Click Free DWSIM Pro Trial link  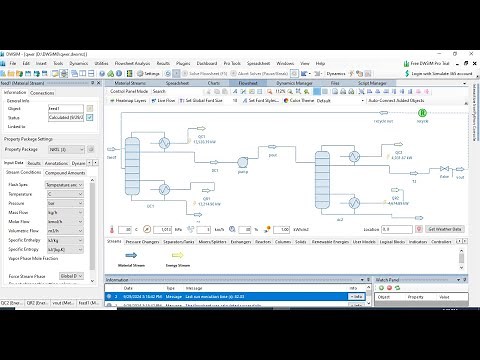tap(426, 63)
